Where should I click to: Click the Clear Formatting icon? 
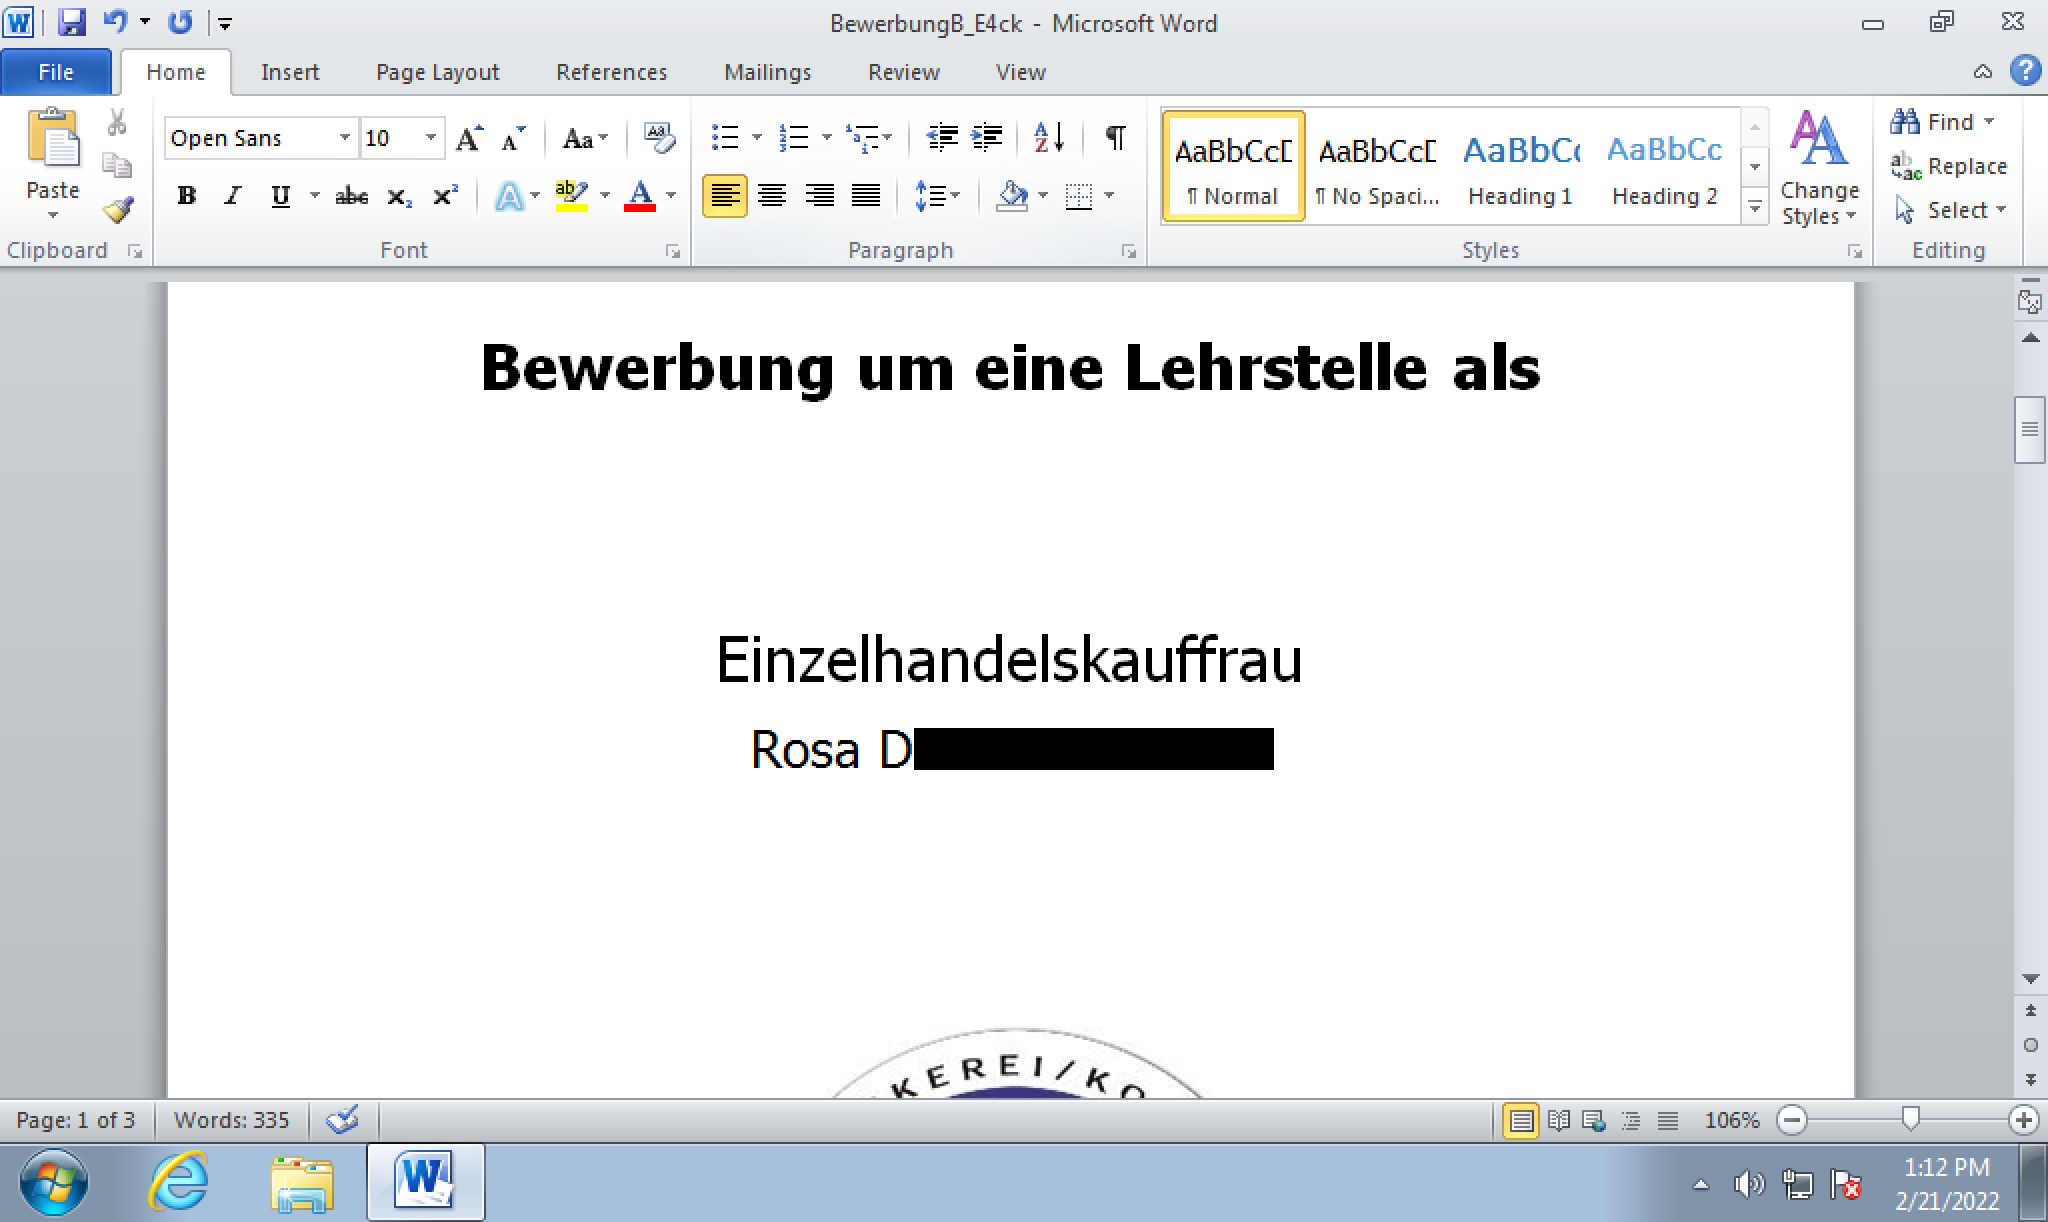[659, 138]
